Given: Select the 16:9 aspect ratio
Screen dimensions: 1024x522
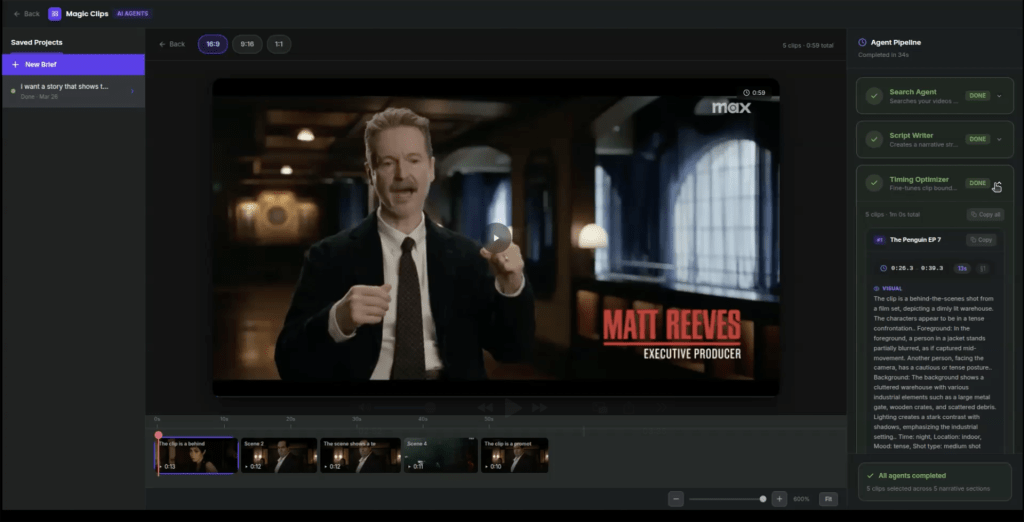Looking at the screenshot, I should 212,44.
